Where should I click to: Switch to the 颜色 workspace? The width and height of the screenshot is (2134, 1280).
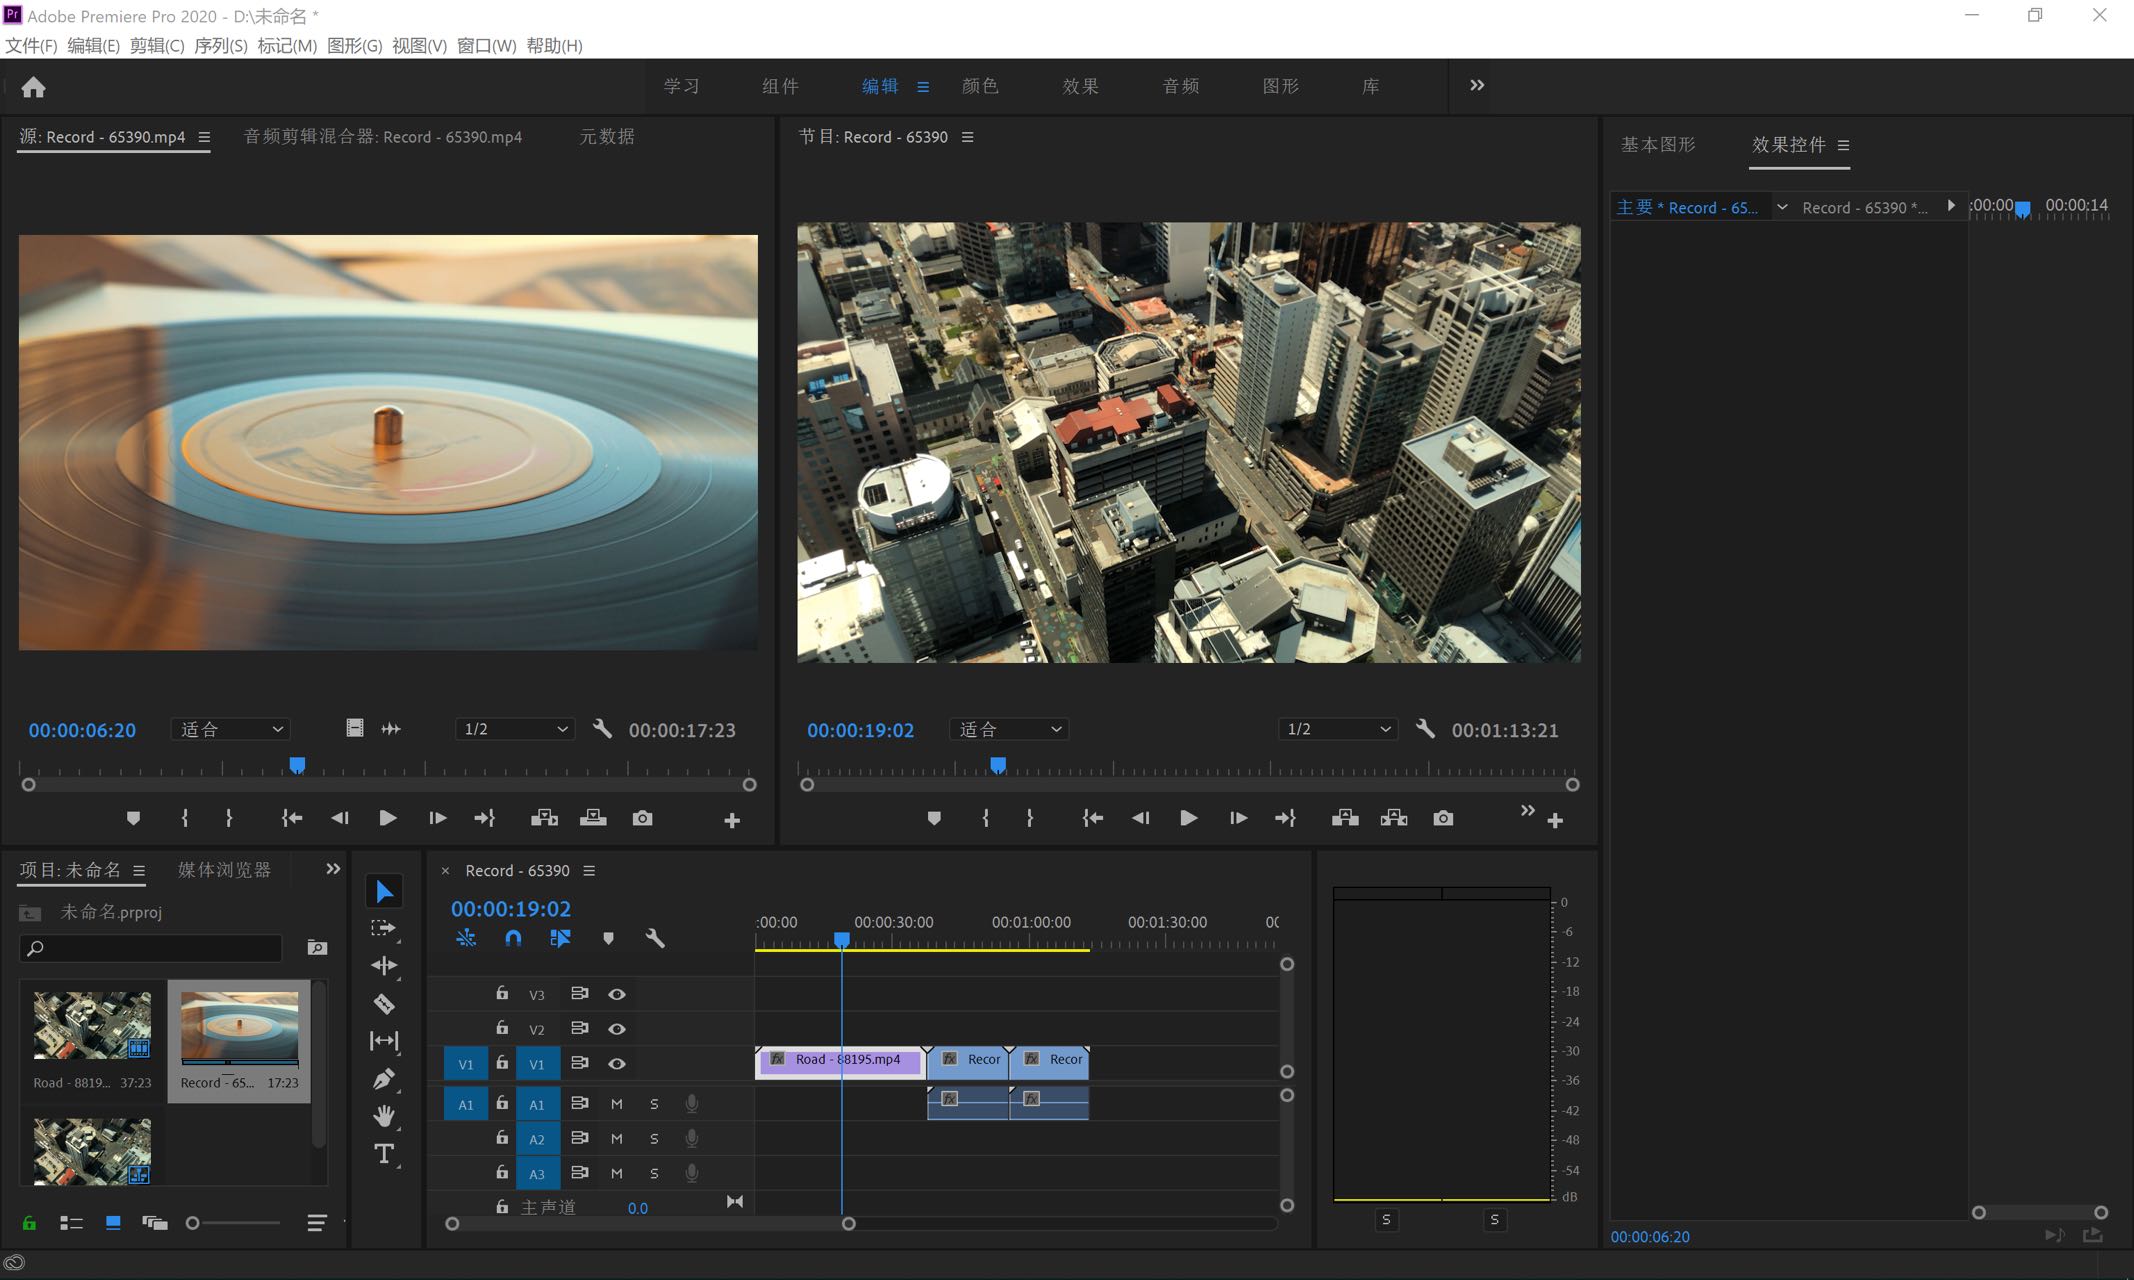coord(980,86)
